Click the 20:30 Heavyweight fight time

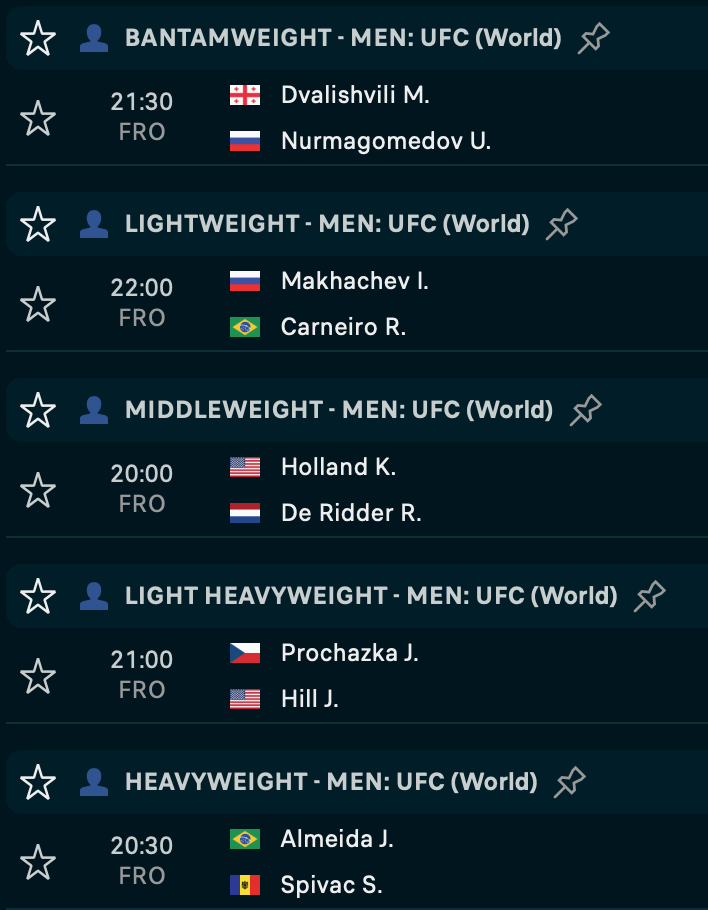(x=142, y=846)
